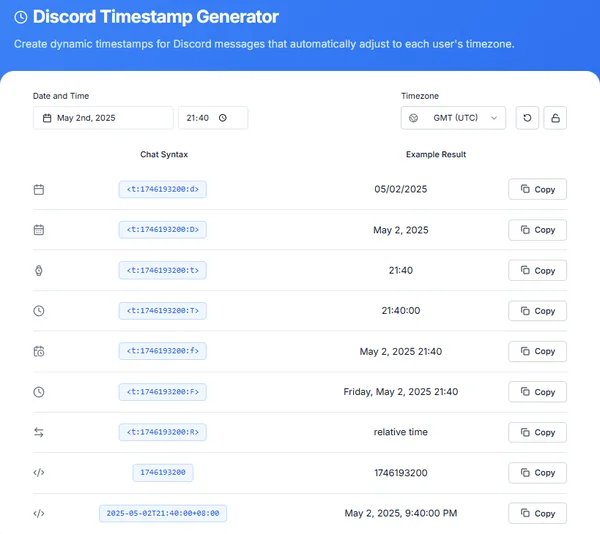Click the reset time refresh icon
Viewport: 600px width, 534px height.
pyautogui.click(x=527, y=118)
